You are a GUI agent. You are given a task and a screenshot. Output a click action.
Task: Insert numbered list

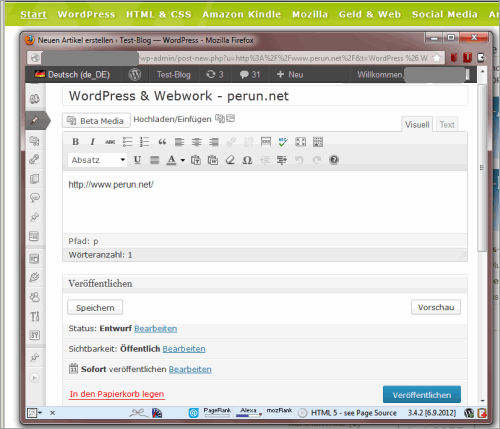(x=145, y=142)
